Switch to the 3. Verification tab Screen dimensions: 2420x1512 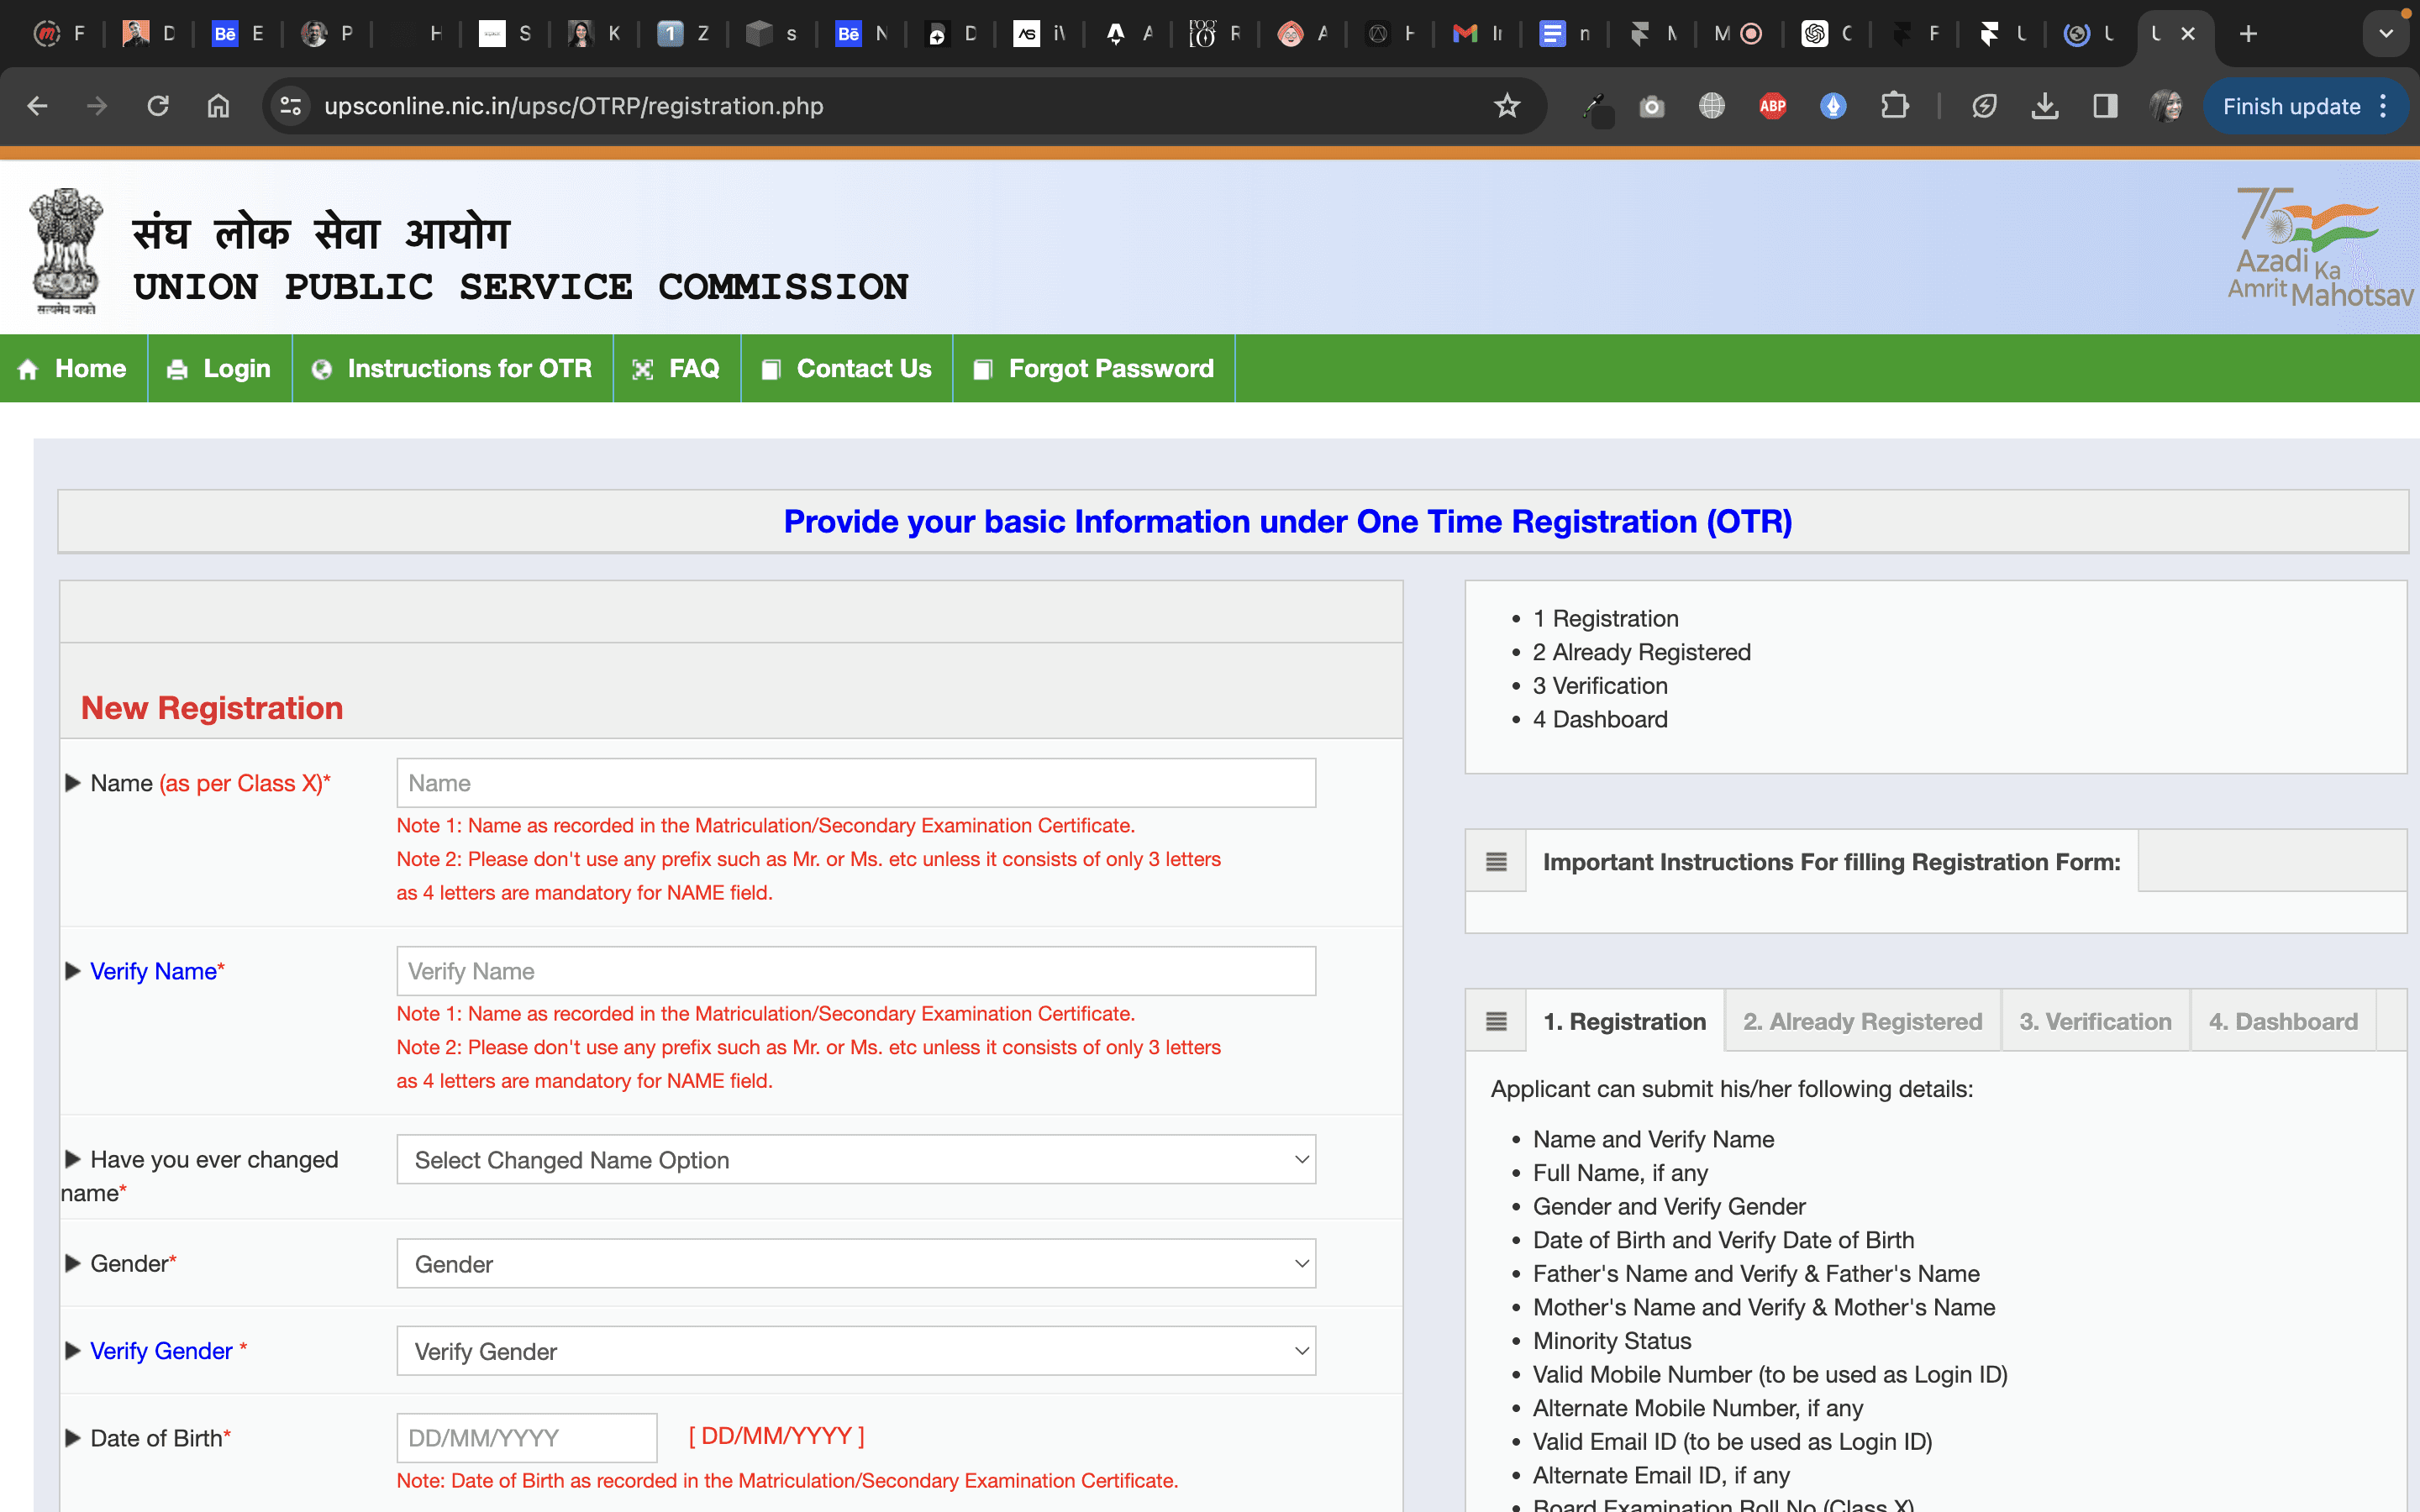(2096, 1021)
